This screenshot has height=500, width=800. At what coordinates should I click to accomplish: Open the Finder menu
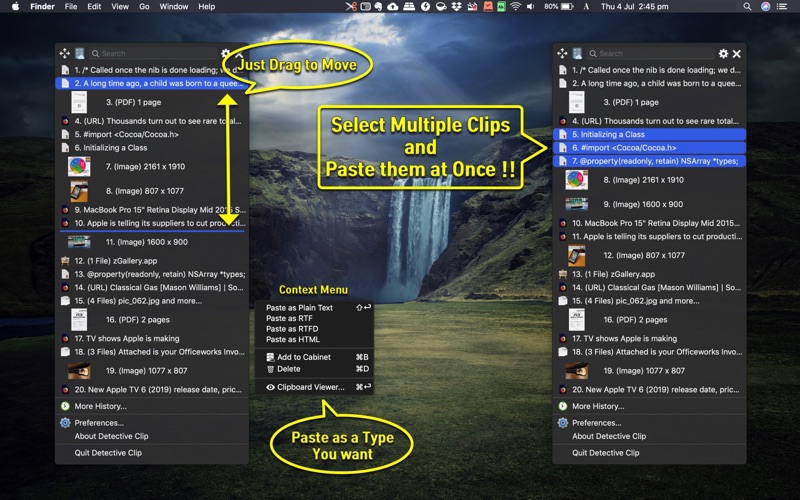pyautogui.click(x=42, y=7)
